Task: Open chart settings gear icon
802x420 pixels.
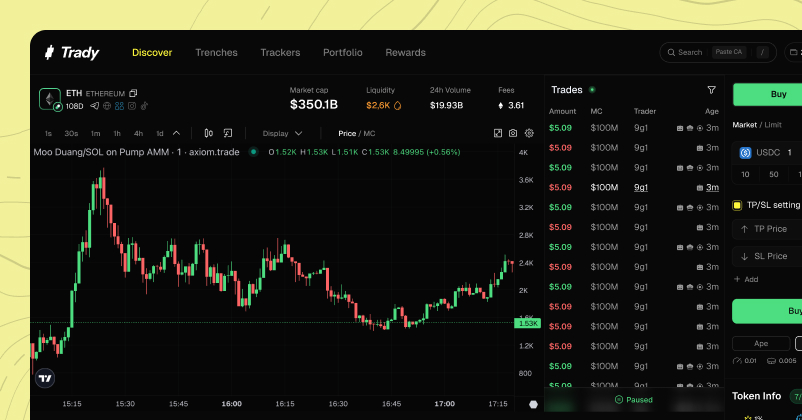Action: point(529,133)
